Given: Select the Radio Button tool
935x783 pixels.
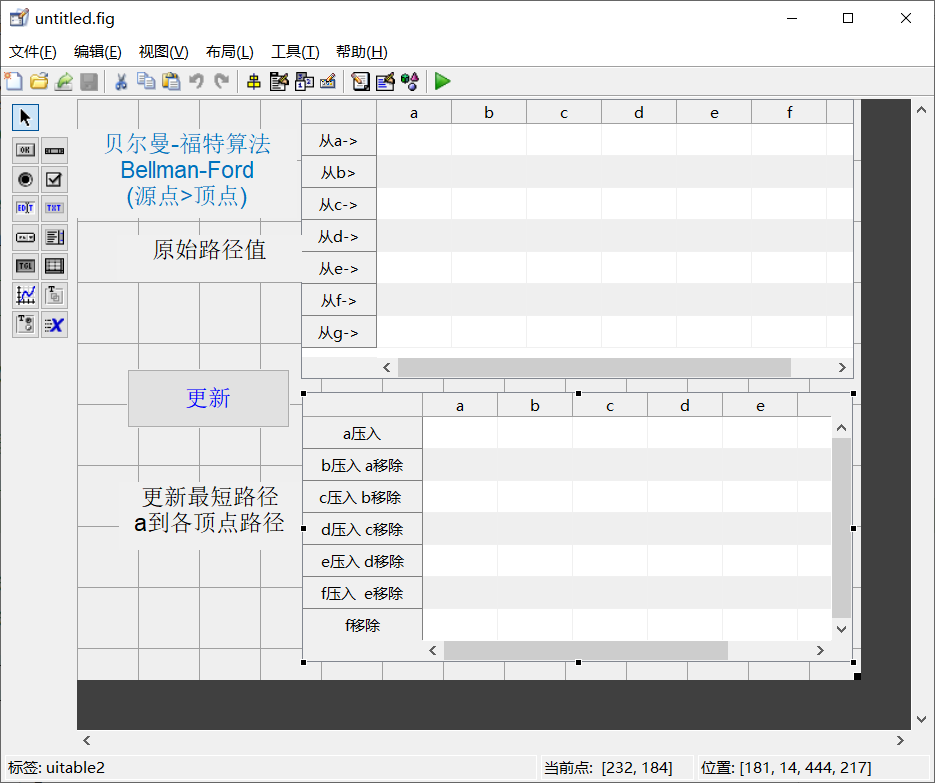Looking at the screenshot, I should click(24, 179).
